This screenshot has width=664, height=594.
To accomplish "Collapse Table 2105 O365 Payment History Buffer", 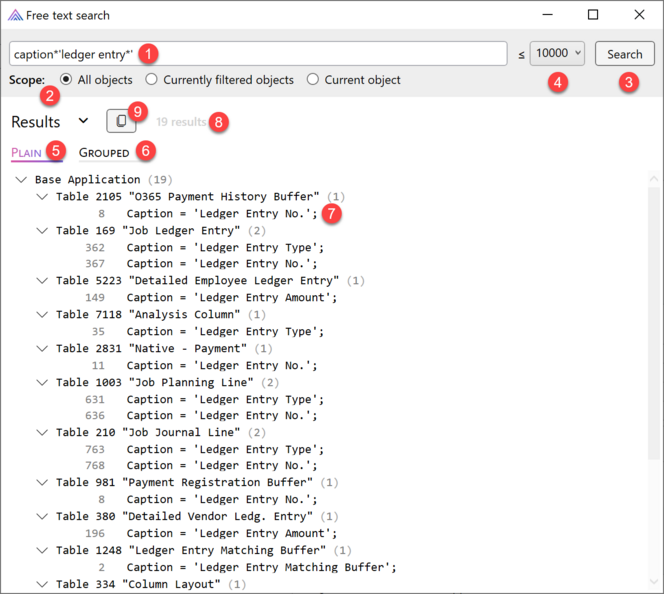I will [x=42, y=197].
